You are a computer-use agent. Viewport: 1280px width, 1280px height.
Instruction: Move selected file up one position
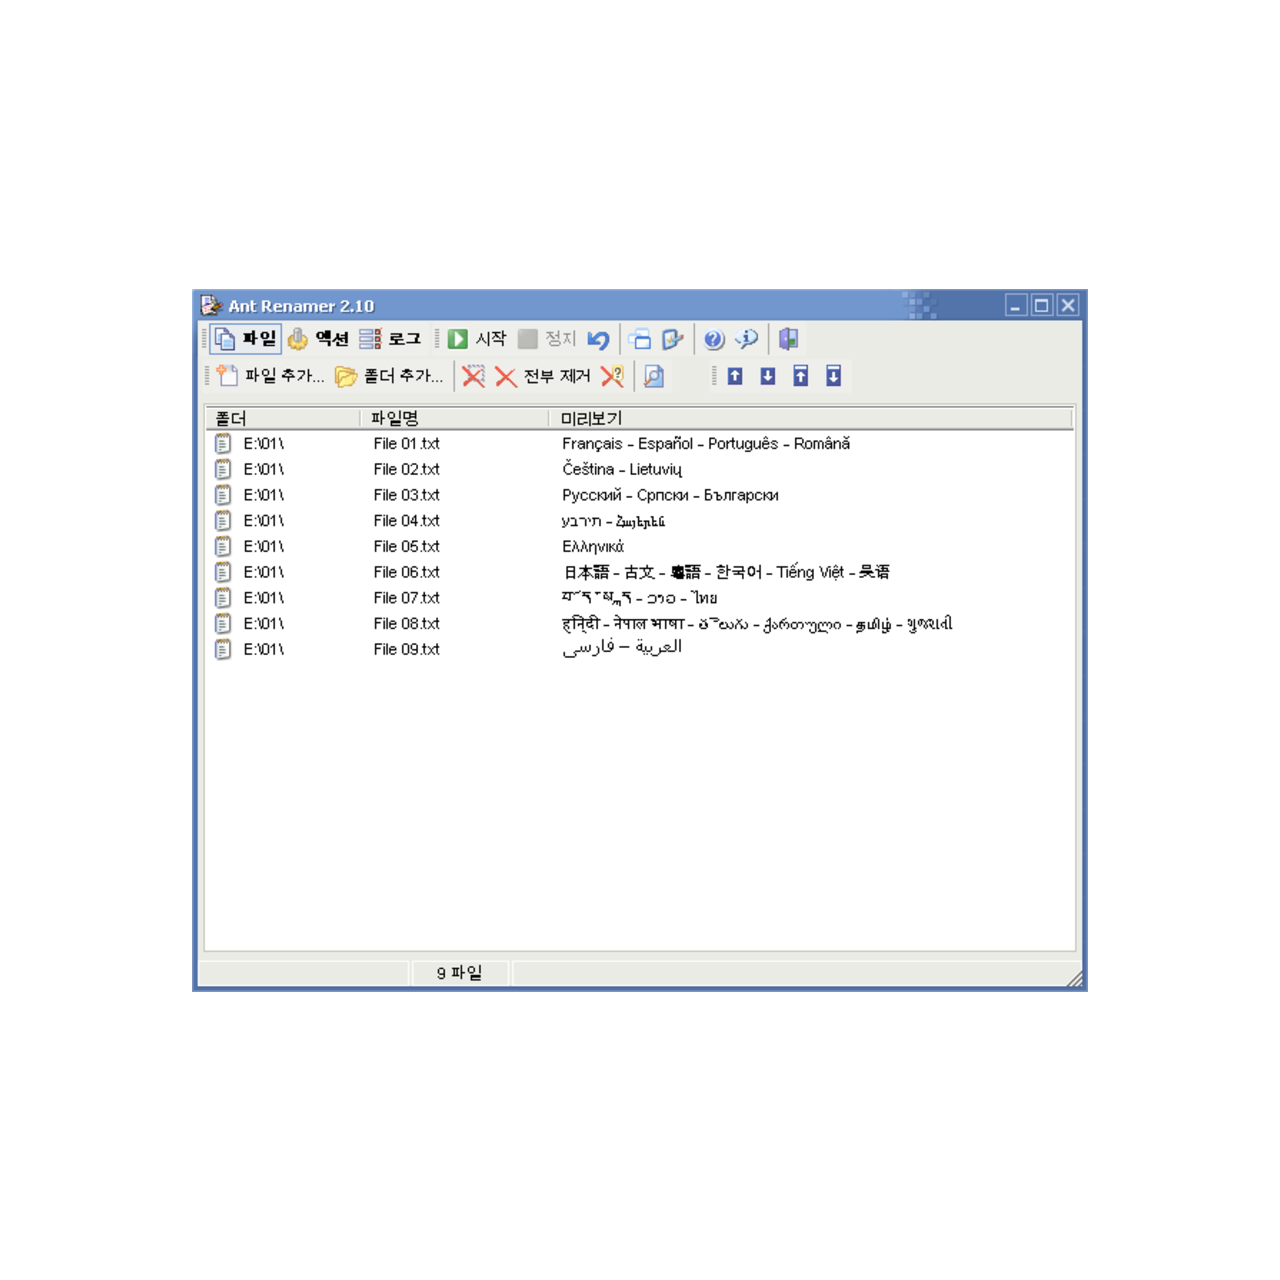coord(735,377)
